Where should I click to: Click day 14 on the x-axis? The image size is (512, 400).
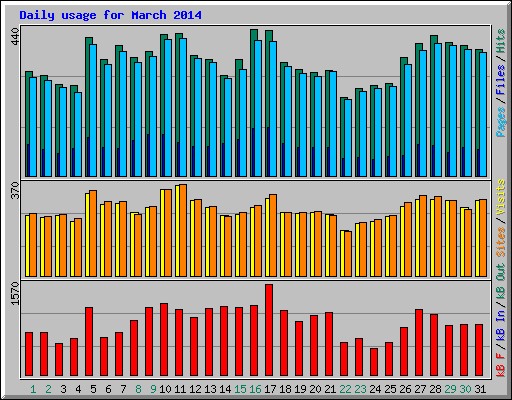[225, 389]
